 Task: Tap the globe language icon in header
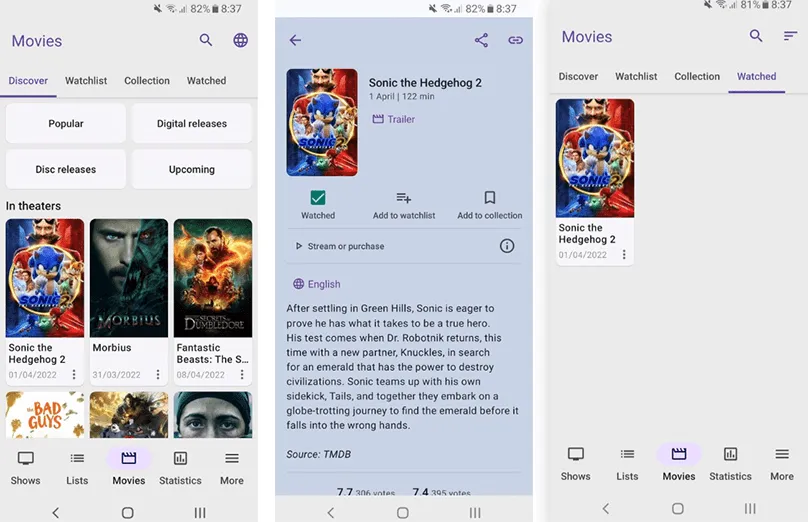point(240,40)
